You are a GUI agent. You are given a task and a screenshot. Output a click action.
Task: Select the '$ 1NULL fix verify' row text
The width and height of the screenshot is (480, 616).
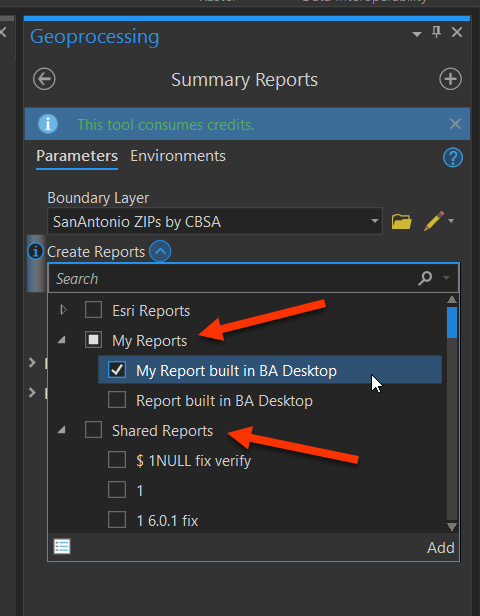coord(193,461)
